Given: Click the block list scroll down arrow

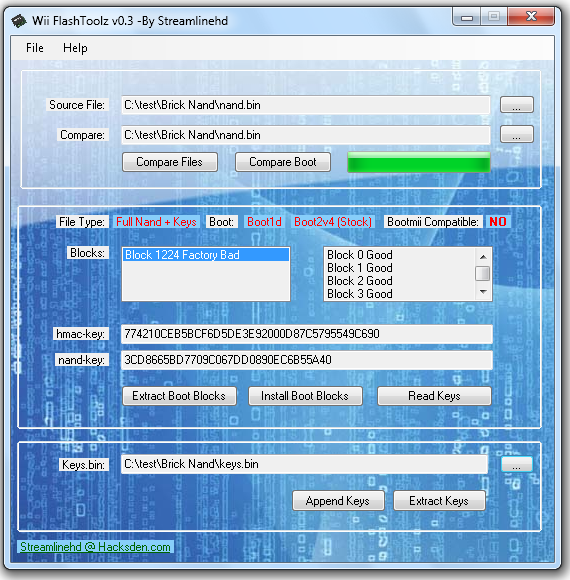Looking at the screenshot, I should (x=483, y=292).
